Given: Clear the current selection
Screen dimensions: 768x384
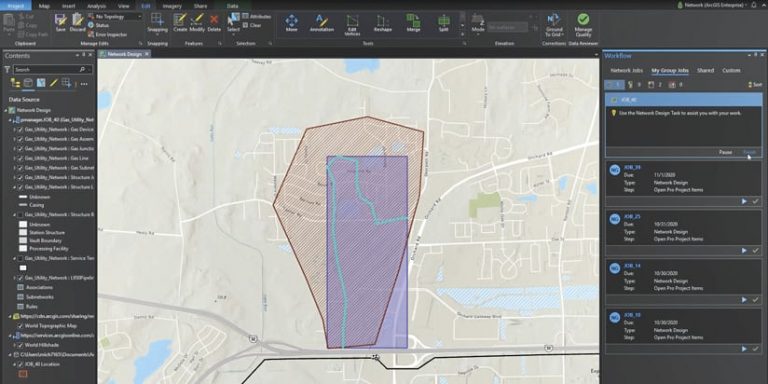Looking at the screenshot, I should tap(252, 25).
